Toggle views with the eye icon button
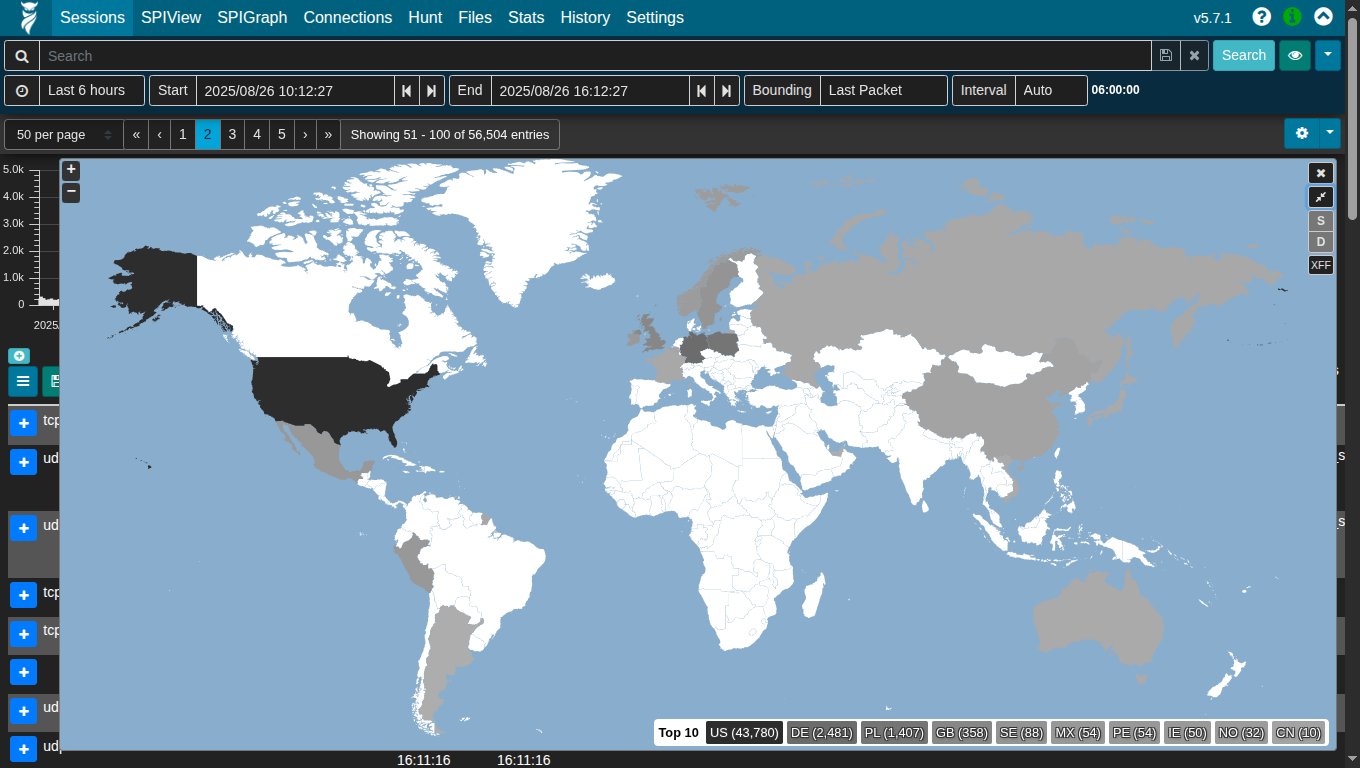 pyautogui.click(x=1295, y=56)
